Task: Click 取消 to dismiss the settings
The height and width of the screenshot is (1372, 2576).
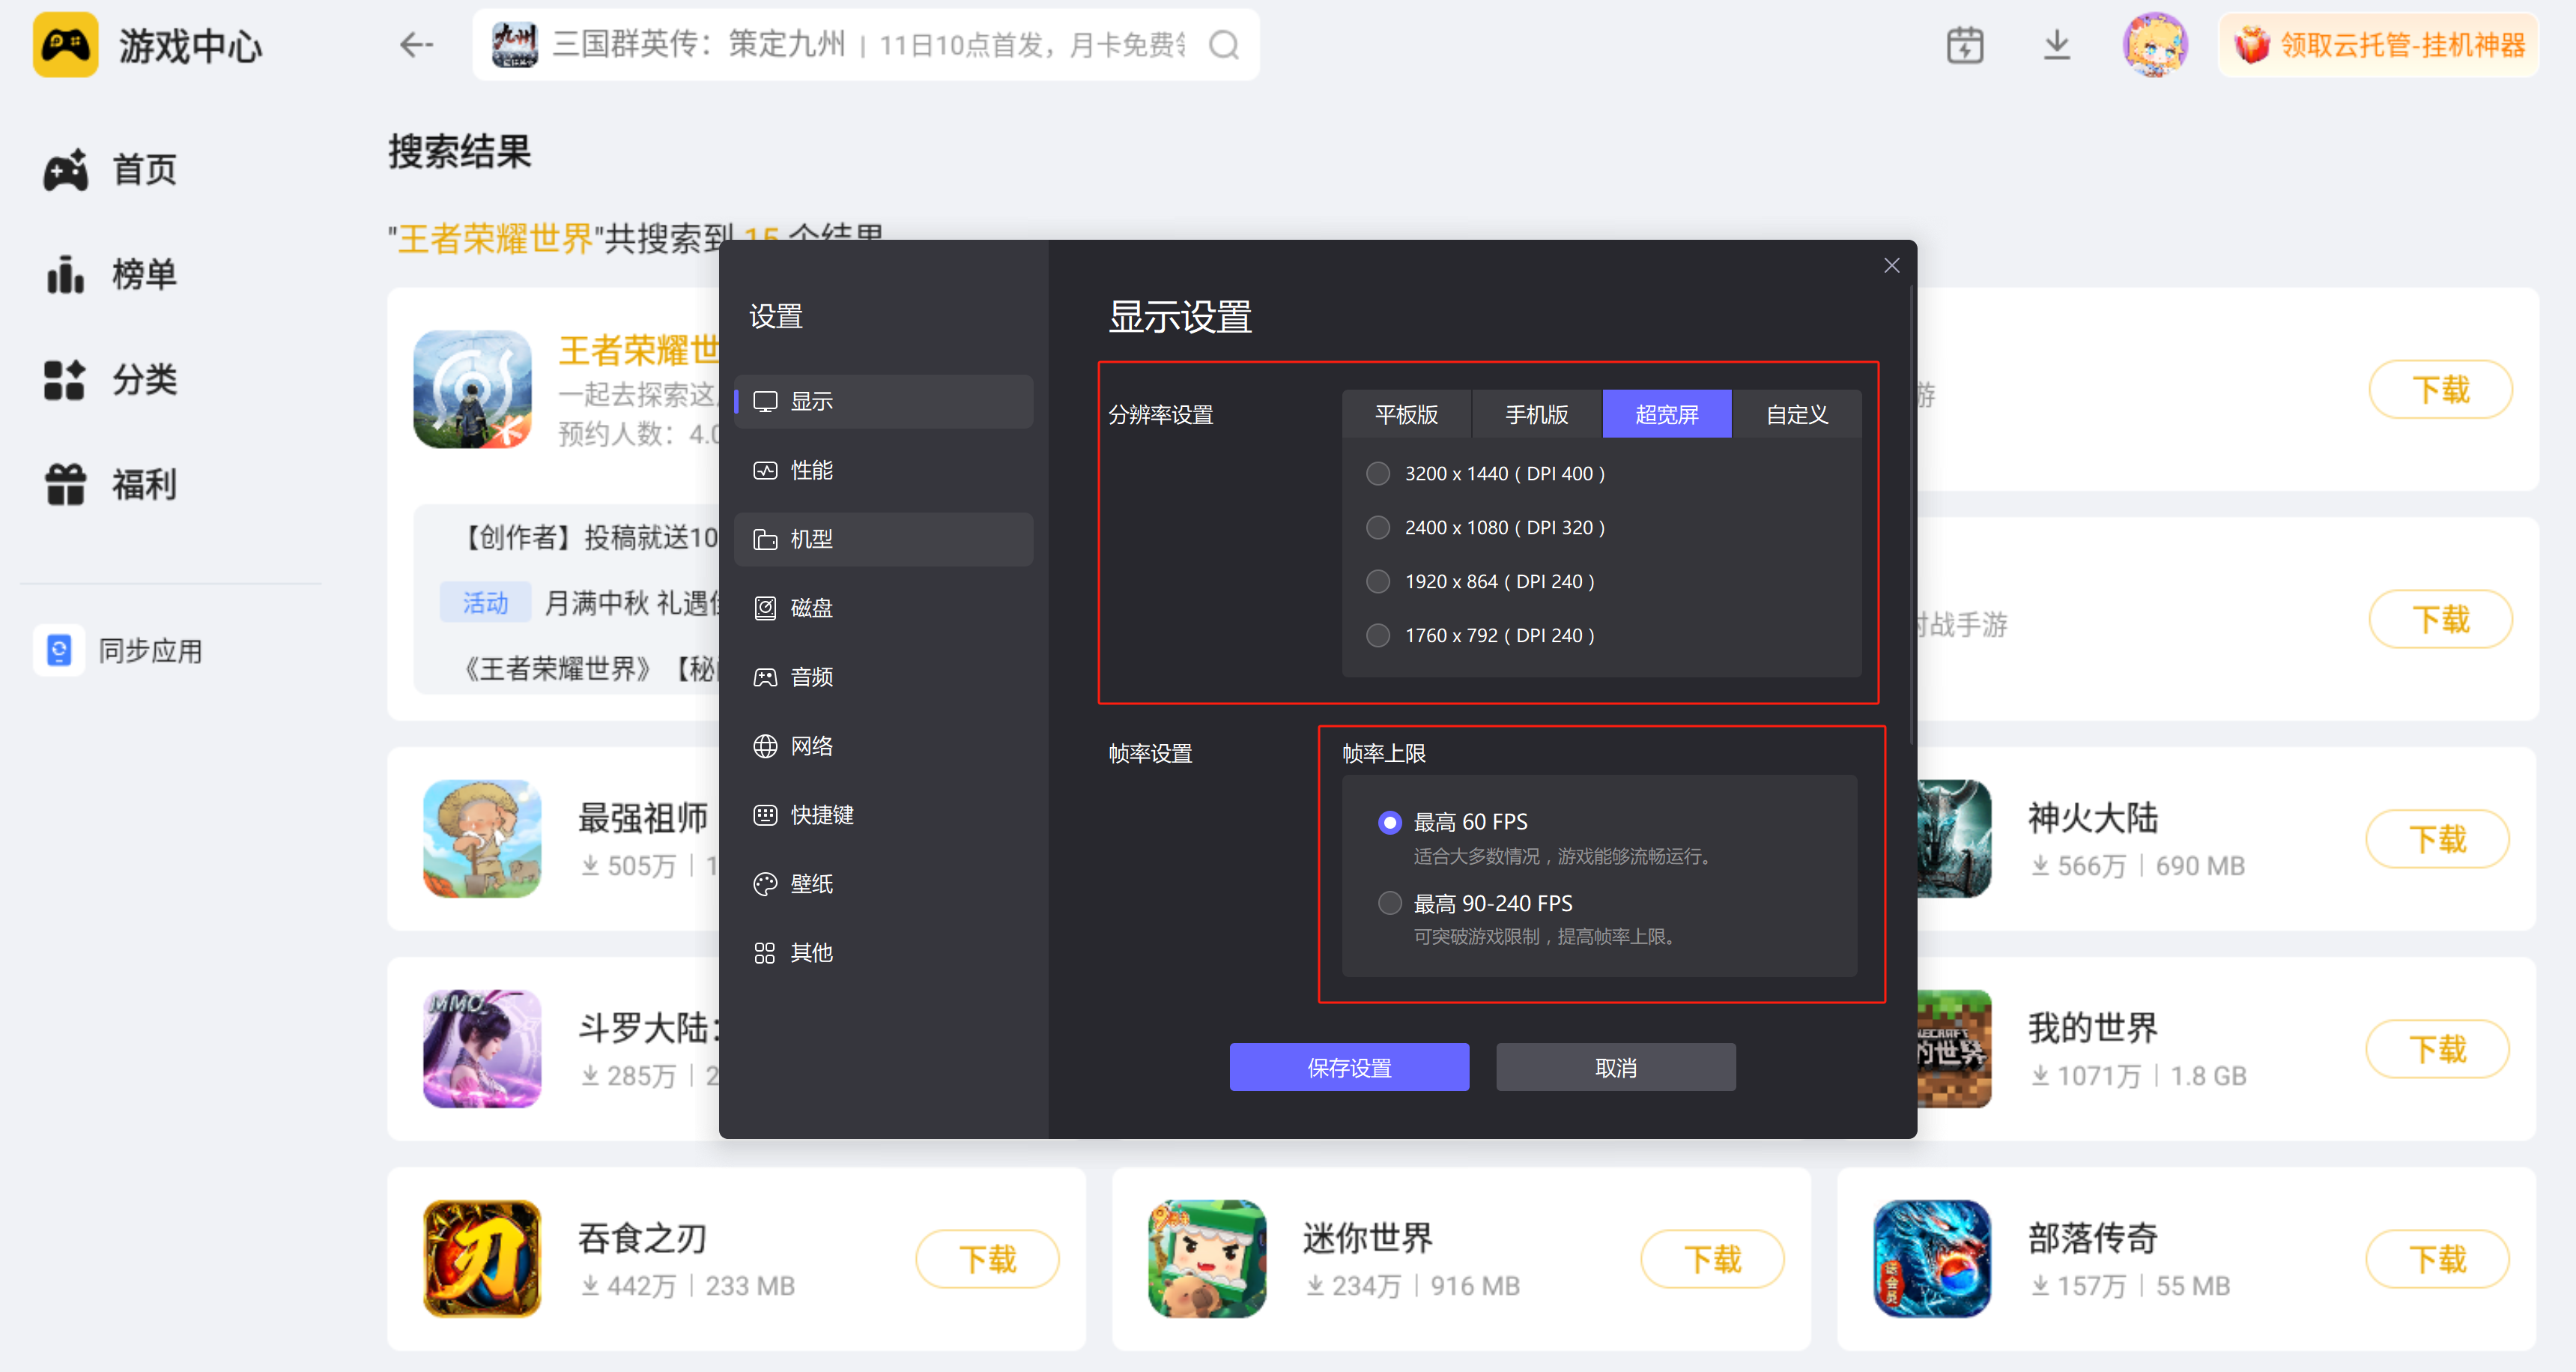Action: click(1615, 1066)
